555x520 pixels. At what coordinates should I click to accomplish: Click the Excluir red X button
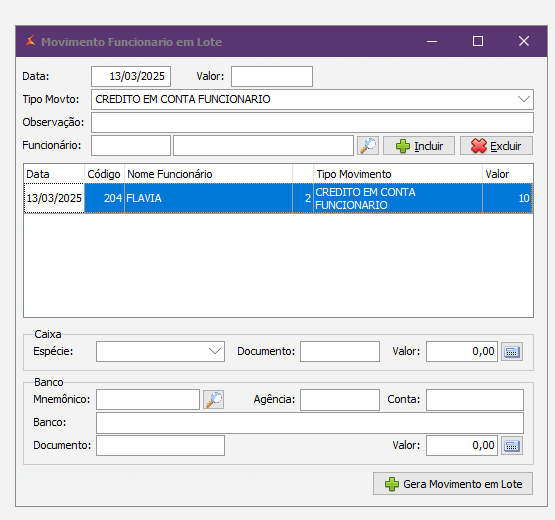[496, 146]
